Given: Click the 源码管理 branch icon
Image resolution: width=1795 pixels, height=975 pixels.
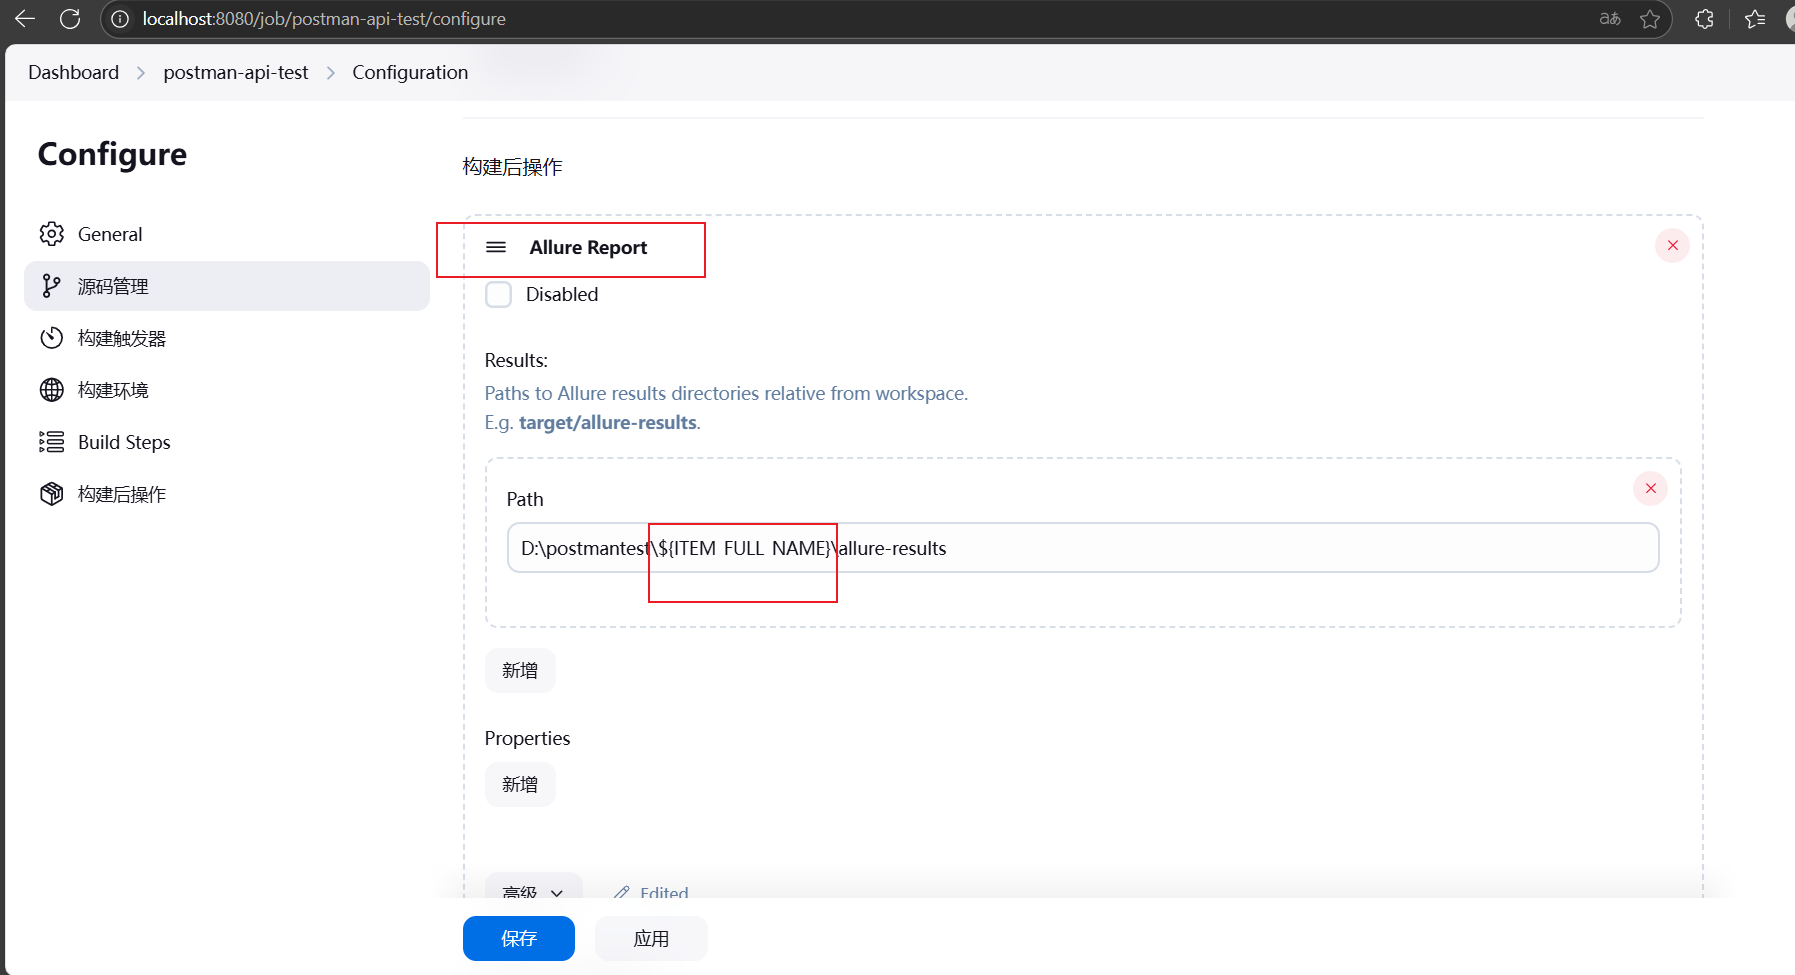Looking at the screenshot, I should pyautogui.click(x=52, y=286).
